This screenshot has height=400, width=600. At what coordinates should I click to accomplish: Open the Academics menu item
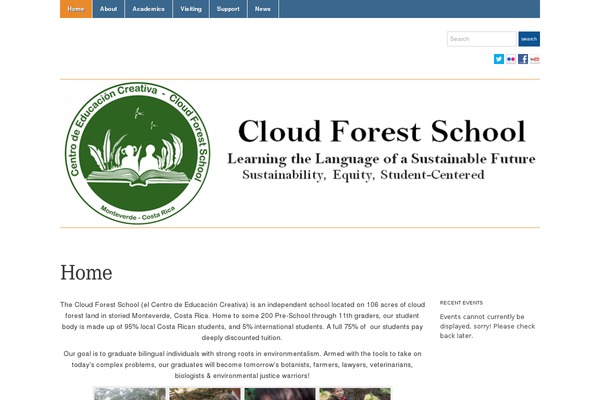(148, 9)
